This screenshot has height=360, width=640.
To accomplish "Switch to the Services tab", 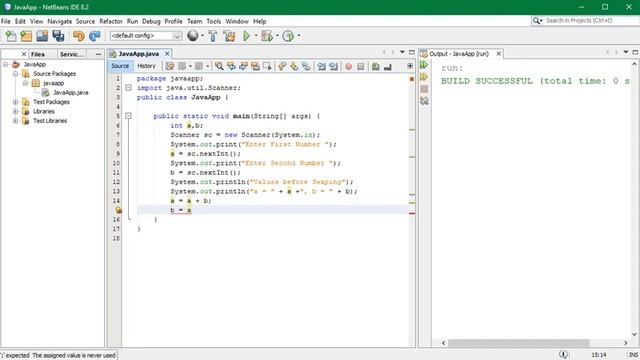I will point(71,54).
